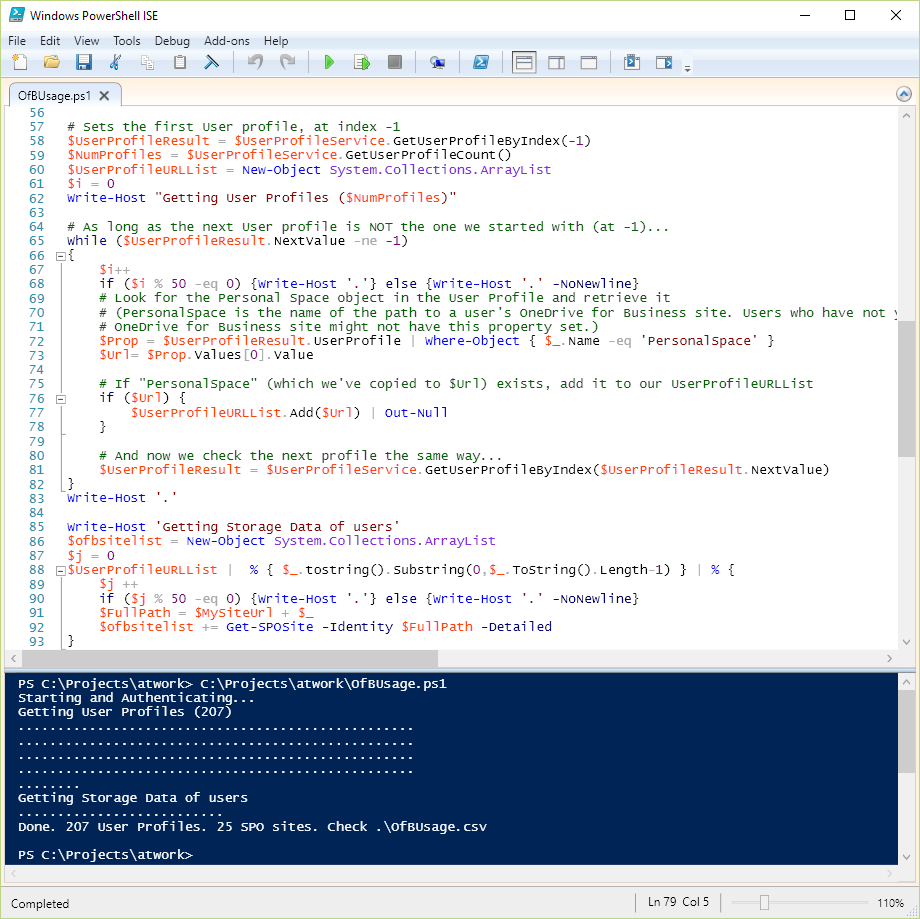Save the script with the floppy disk icon

tap(84, 62)
